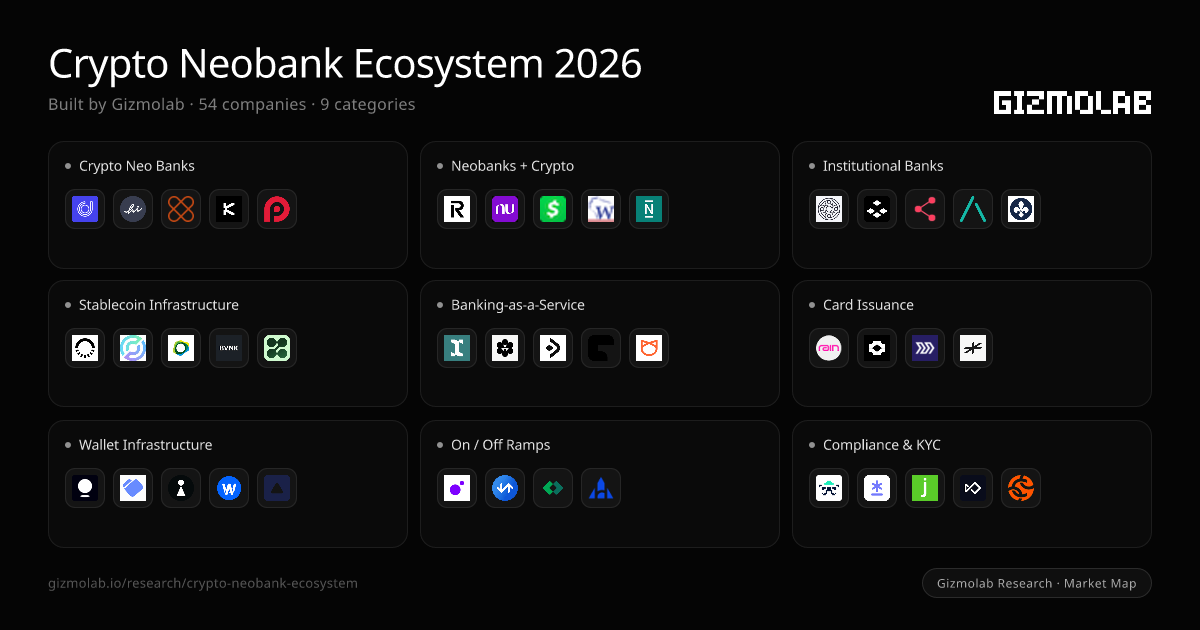Select the black flower logo in Banking-as-a-Service

[505, 348]
